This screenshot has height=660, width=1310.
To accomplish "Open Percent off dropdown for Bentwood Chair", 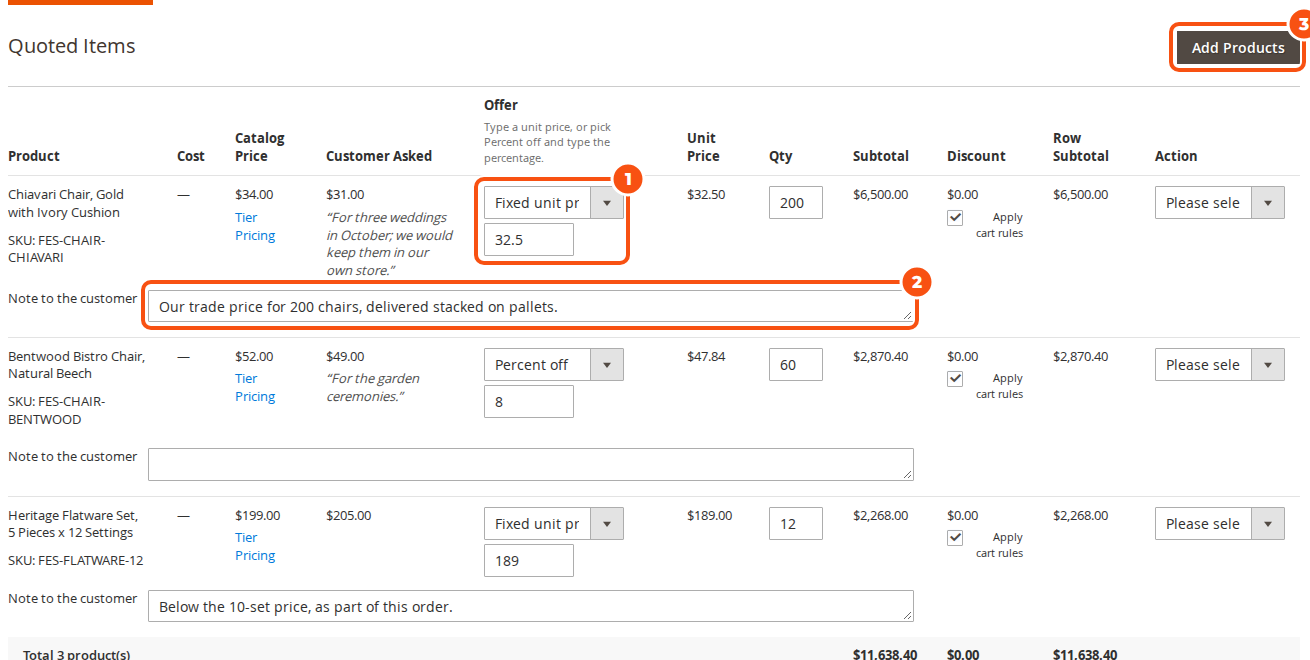I will pyautogui.click(x=554, y=365).
